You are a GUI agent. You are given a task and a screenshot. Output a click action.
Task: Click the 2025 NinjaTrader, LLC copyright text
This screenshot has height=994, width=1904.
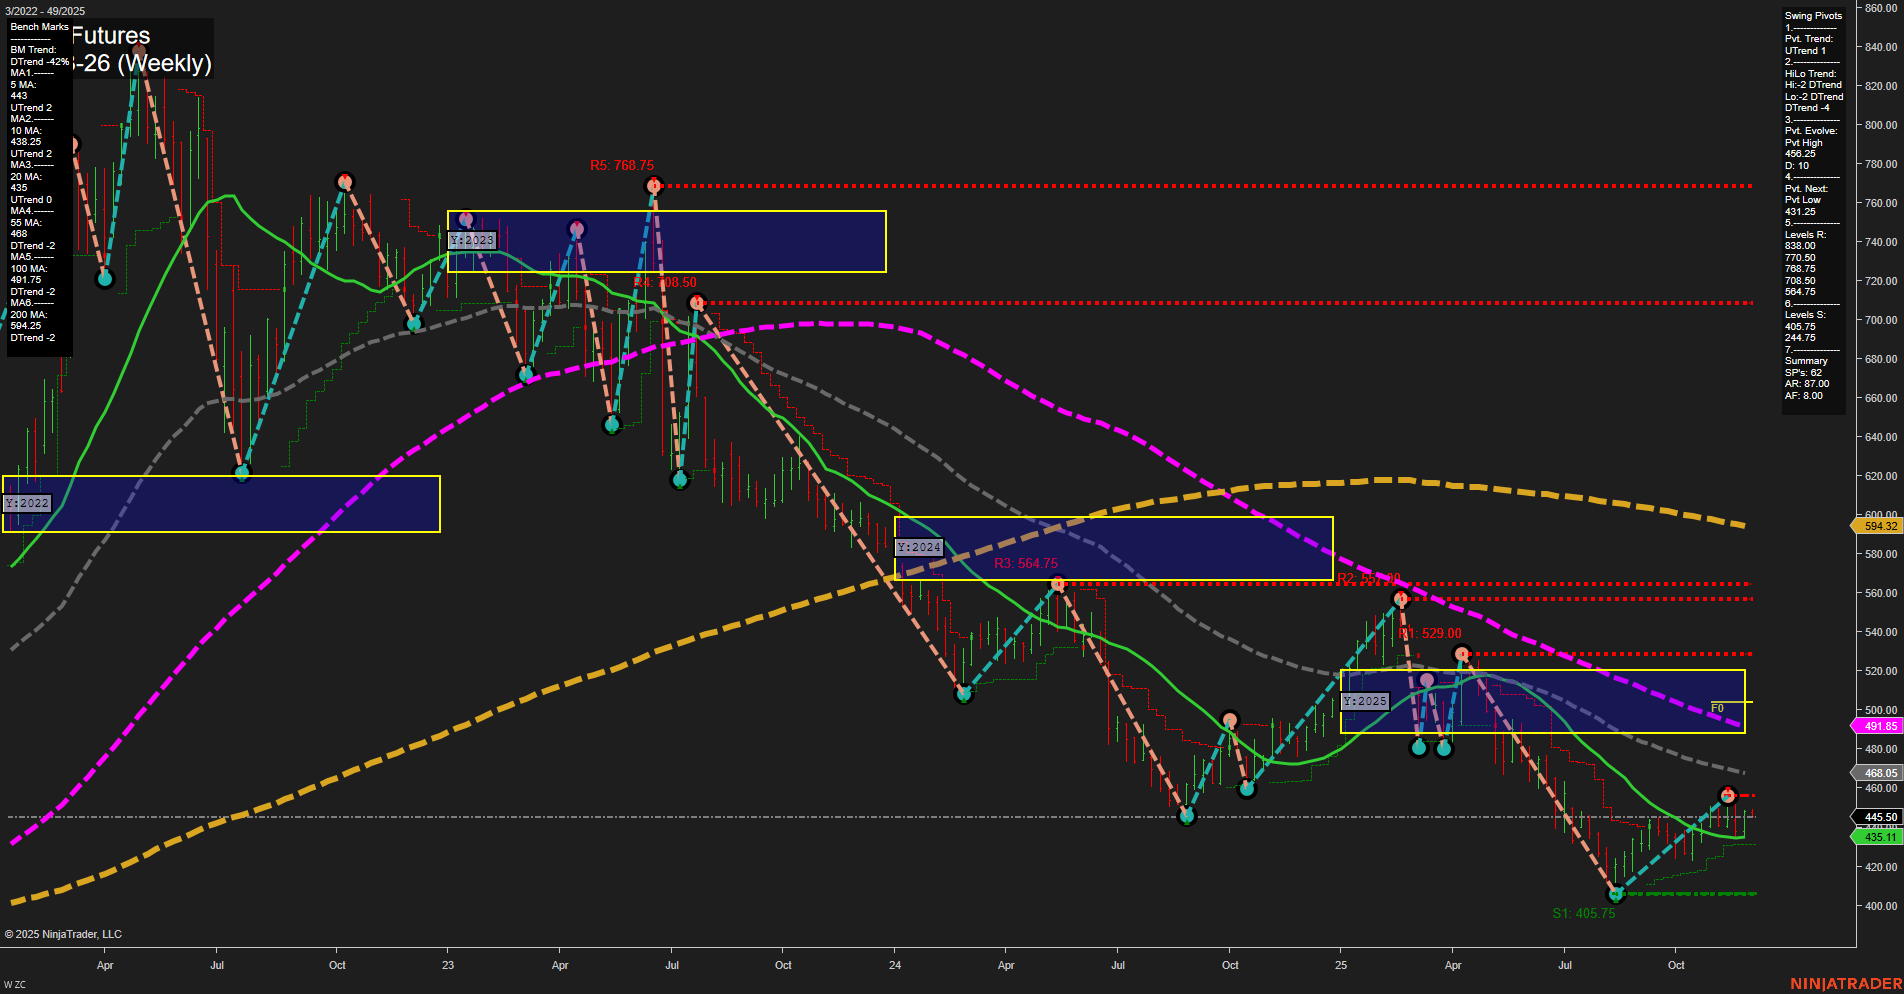pos(64,933)
